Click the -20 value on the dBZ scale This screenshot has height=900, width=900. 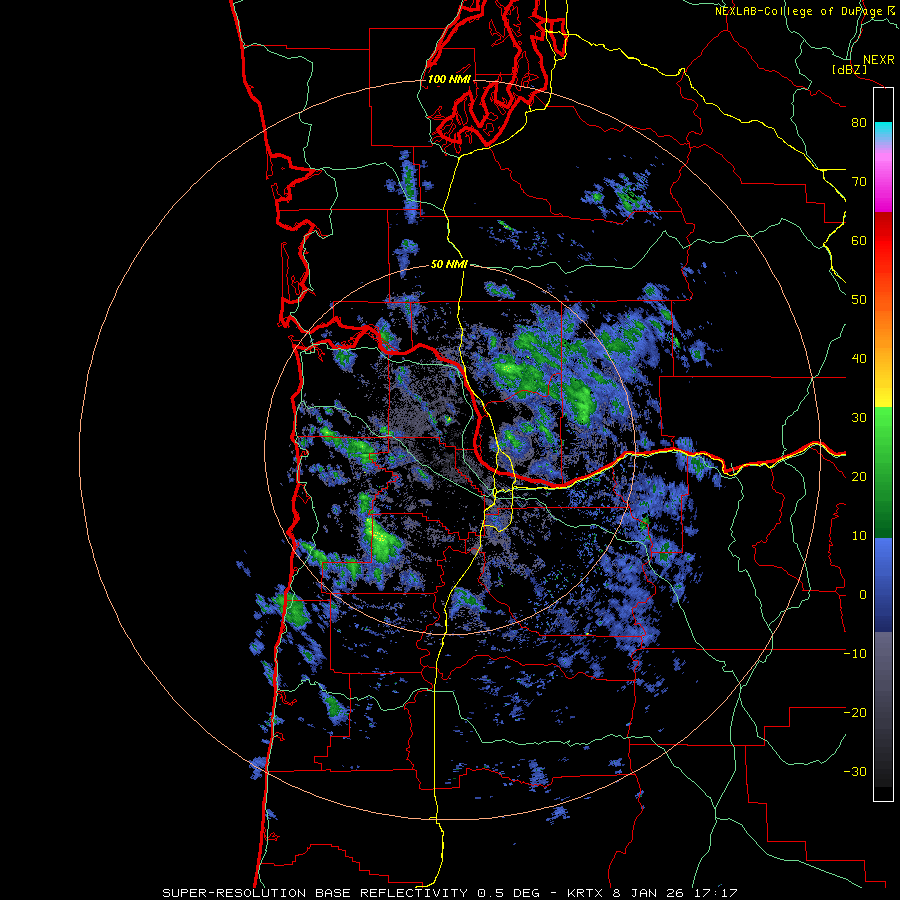855,713
